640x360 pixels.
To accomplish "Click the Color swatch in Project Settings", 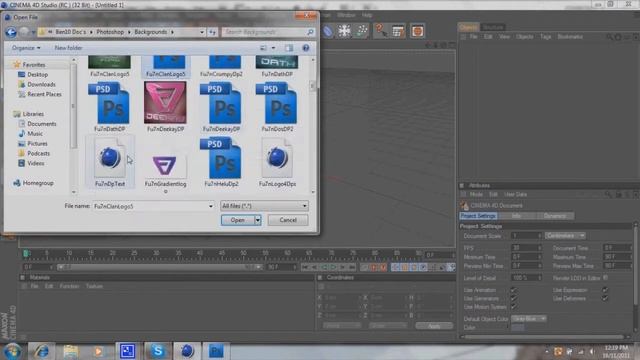I will [518, 327].
